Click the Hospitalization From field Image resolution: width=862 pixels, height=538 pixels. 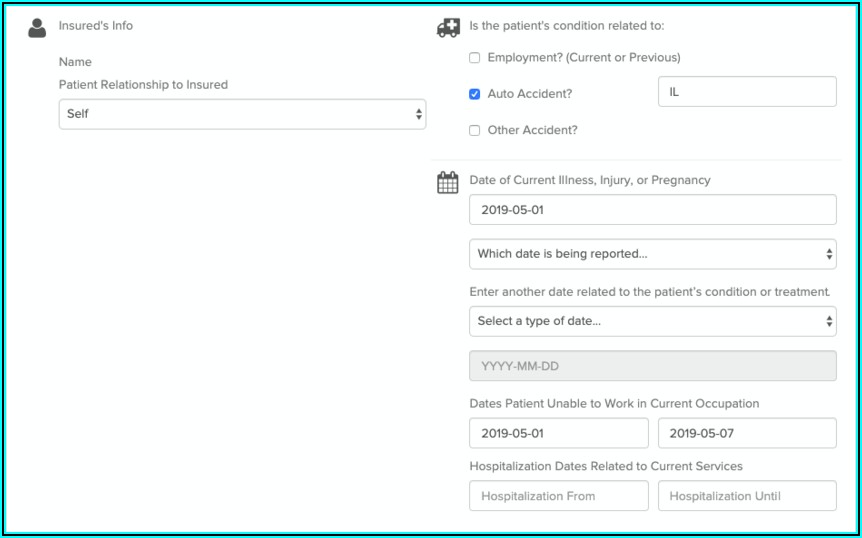(x=558, y=496)
